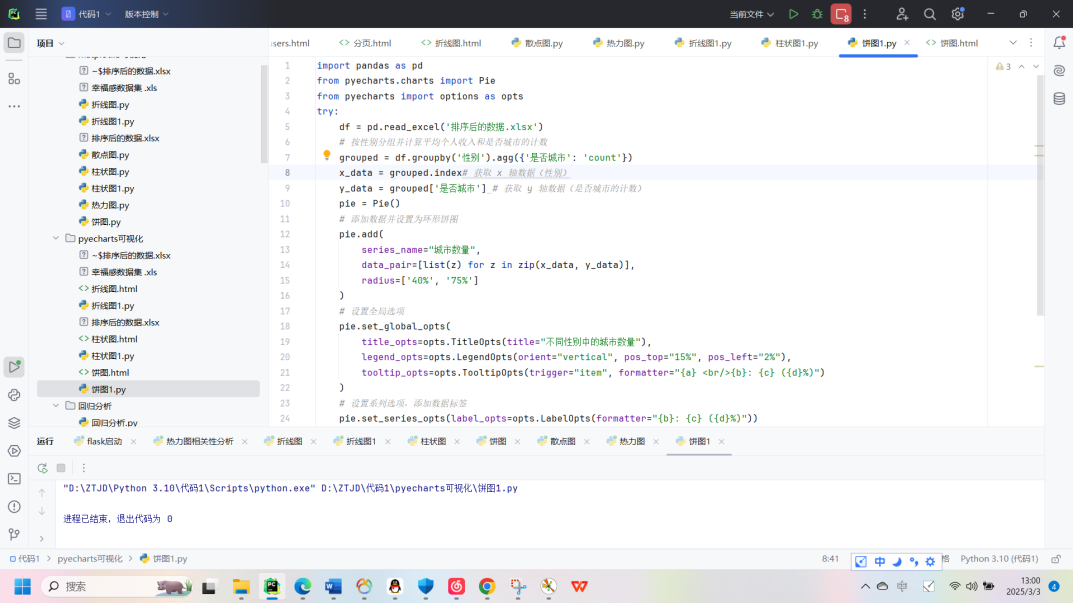Show more tool windows ellipsis
Viewport: 1073px width, 603px height.
[x=14, y=106]
